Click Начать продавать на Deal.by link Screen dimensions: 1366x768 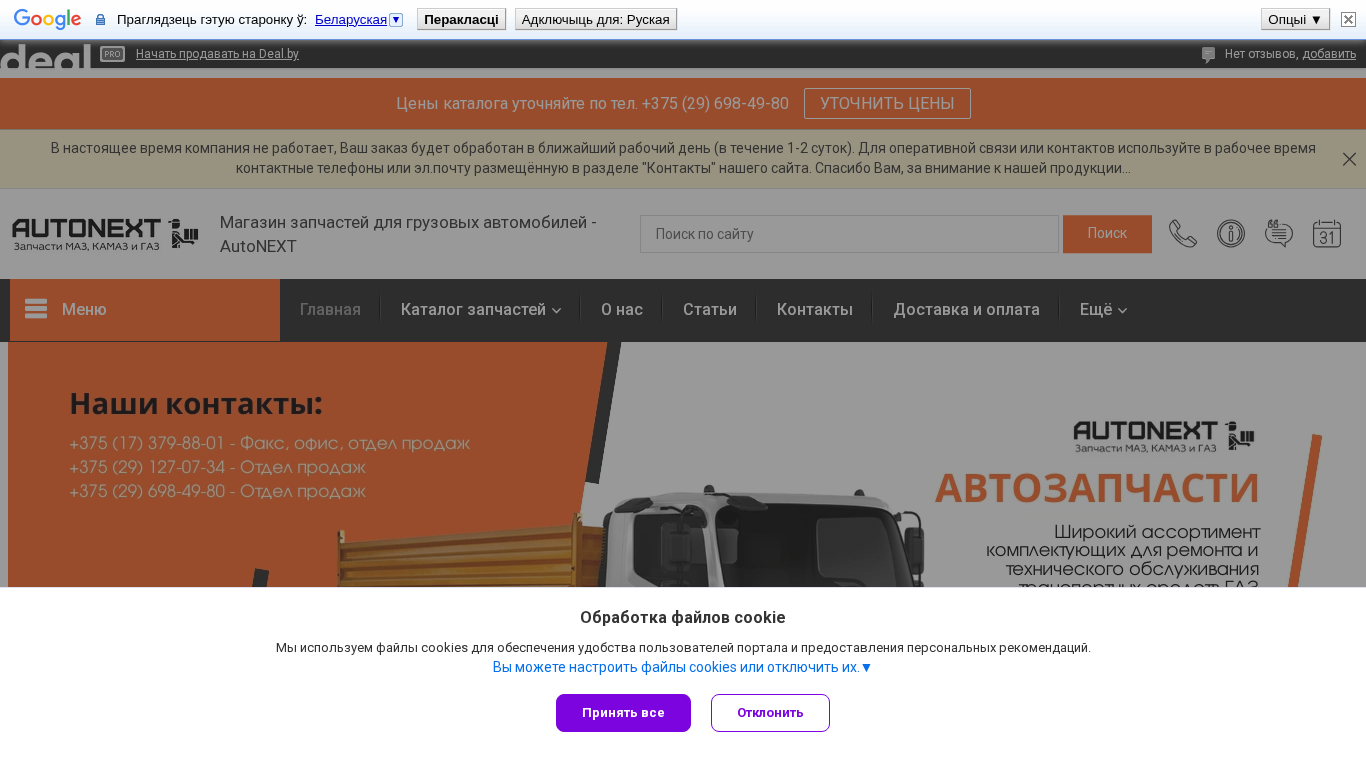[x=217, y=54]
